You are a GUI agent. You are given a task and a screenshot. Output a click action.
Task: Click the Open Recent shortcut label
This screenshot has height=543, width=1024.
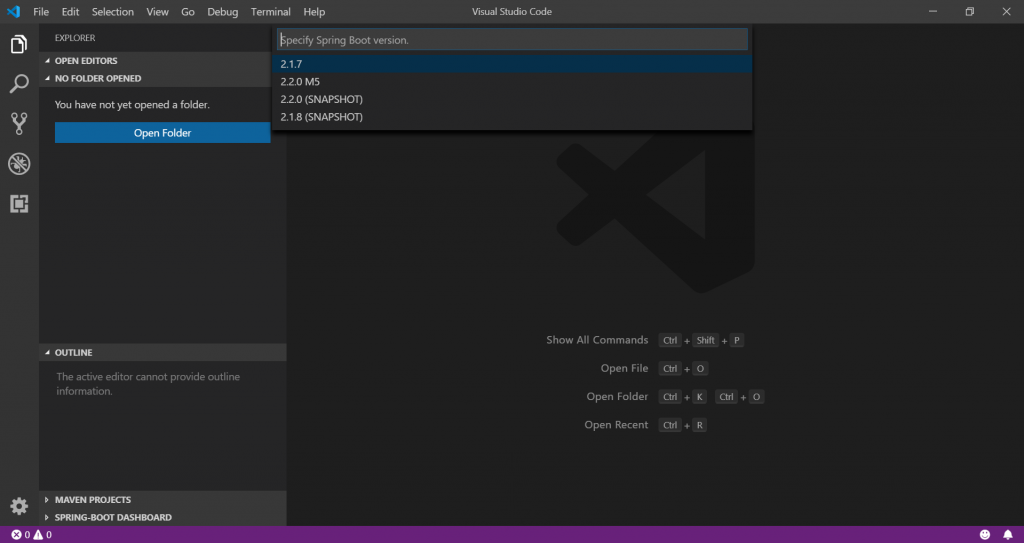click(x=616, y=425)
